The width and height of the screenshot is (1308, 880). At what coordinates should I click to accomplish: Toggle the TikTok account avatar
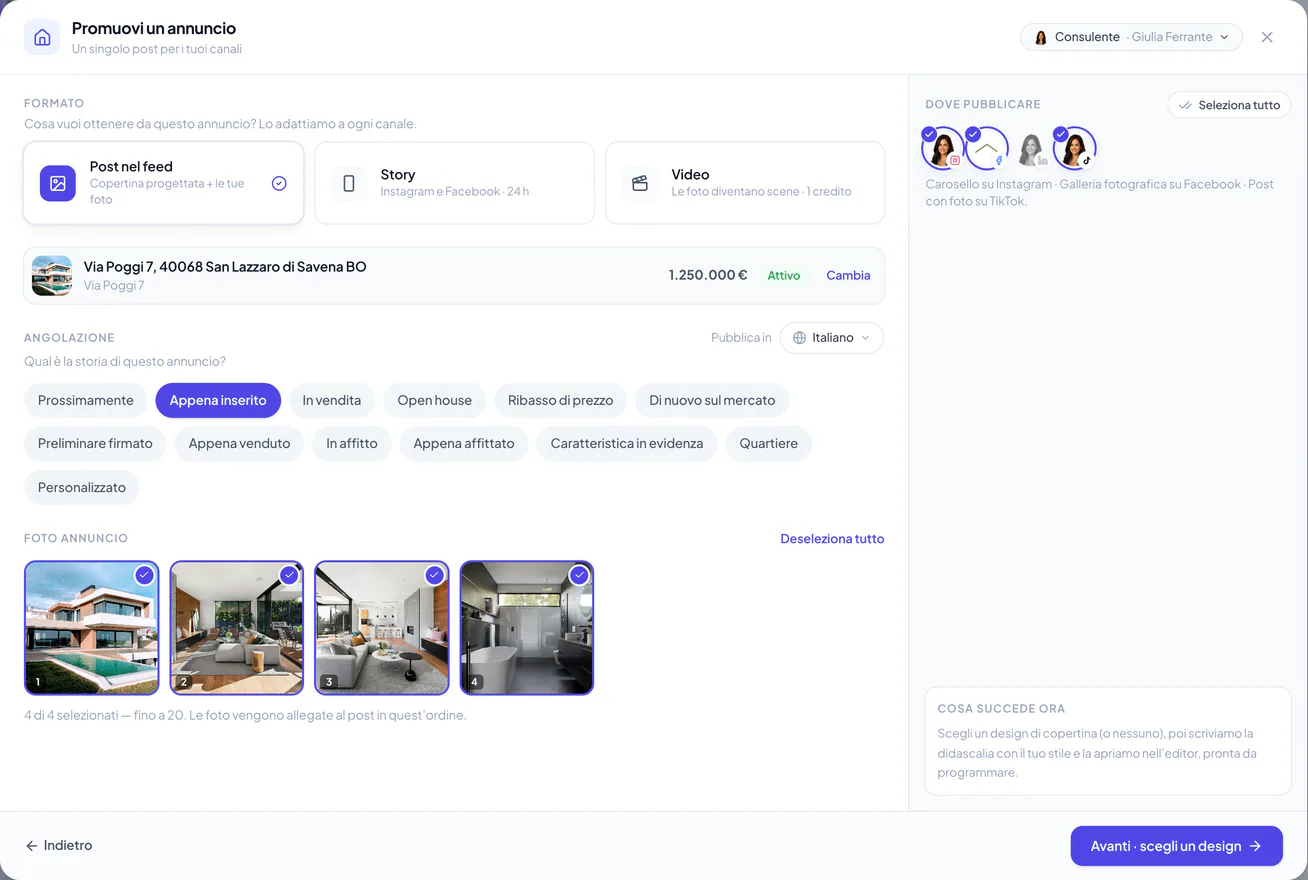click(1075, 148)
